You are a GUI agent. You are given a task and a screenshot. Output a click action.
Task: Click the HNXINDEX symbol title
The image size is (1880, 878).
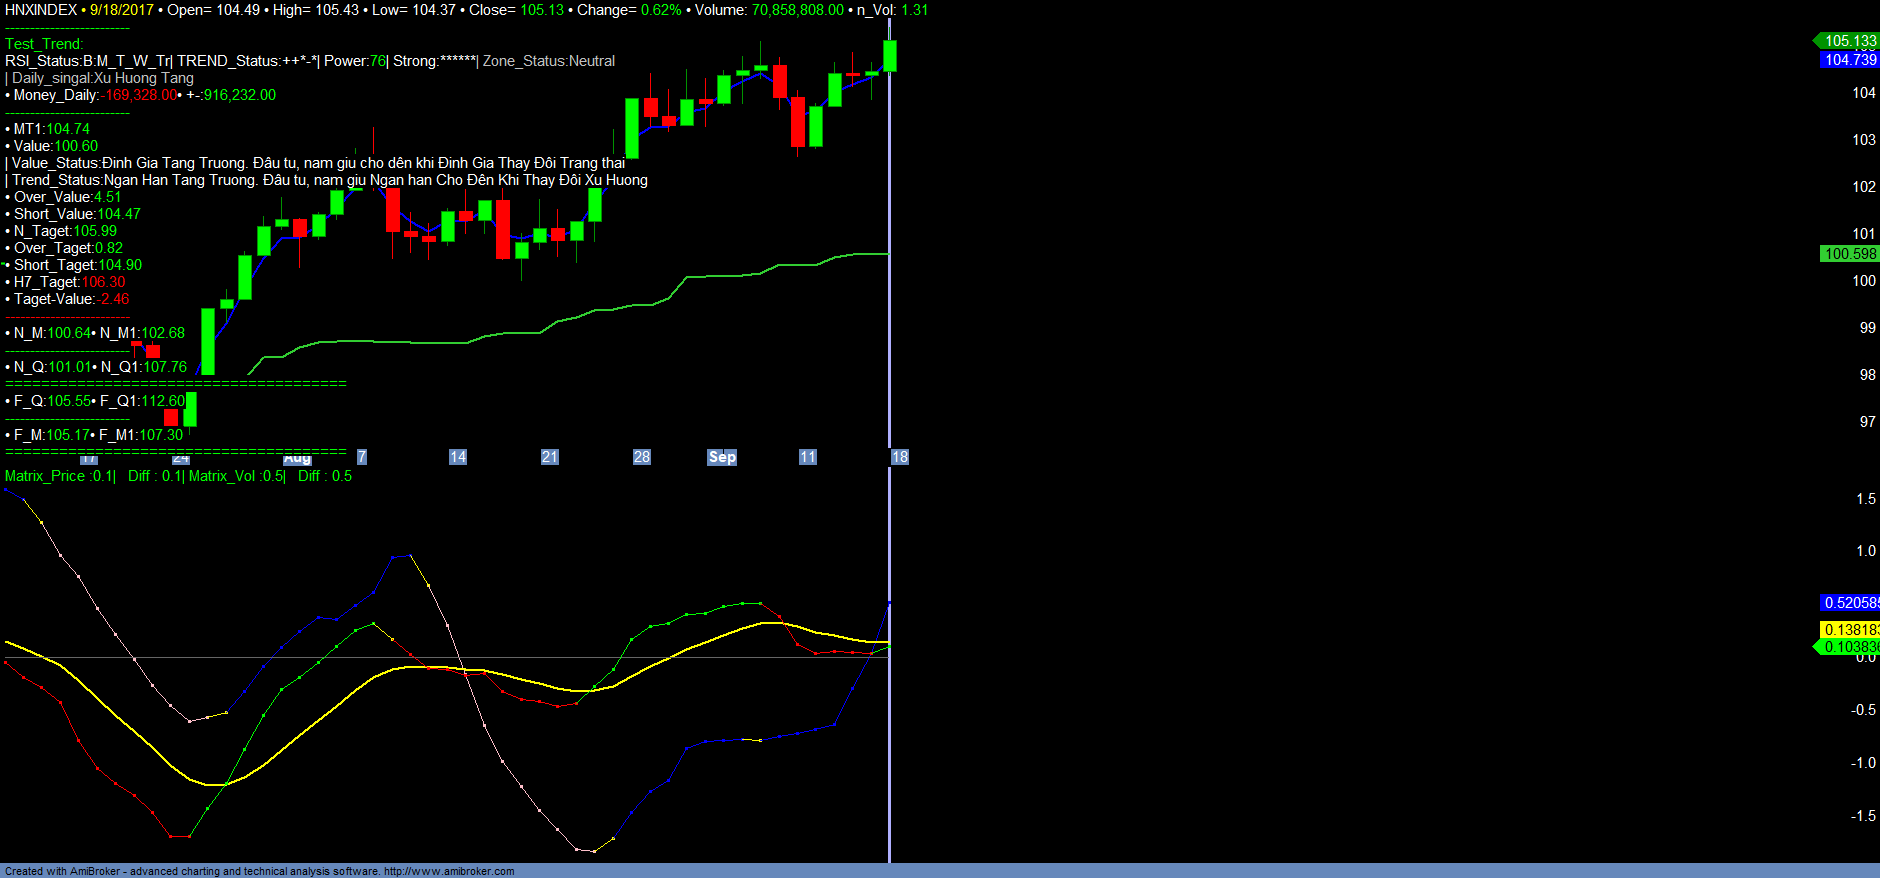(x=41, y=10)
